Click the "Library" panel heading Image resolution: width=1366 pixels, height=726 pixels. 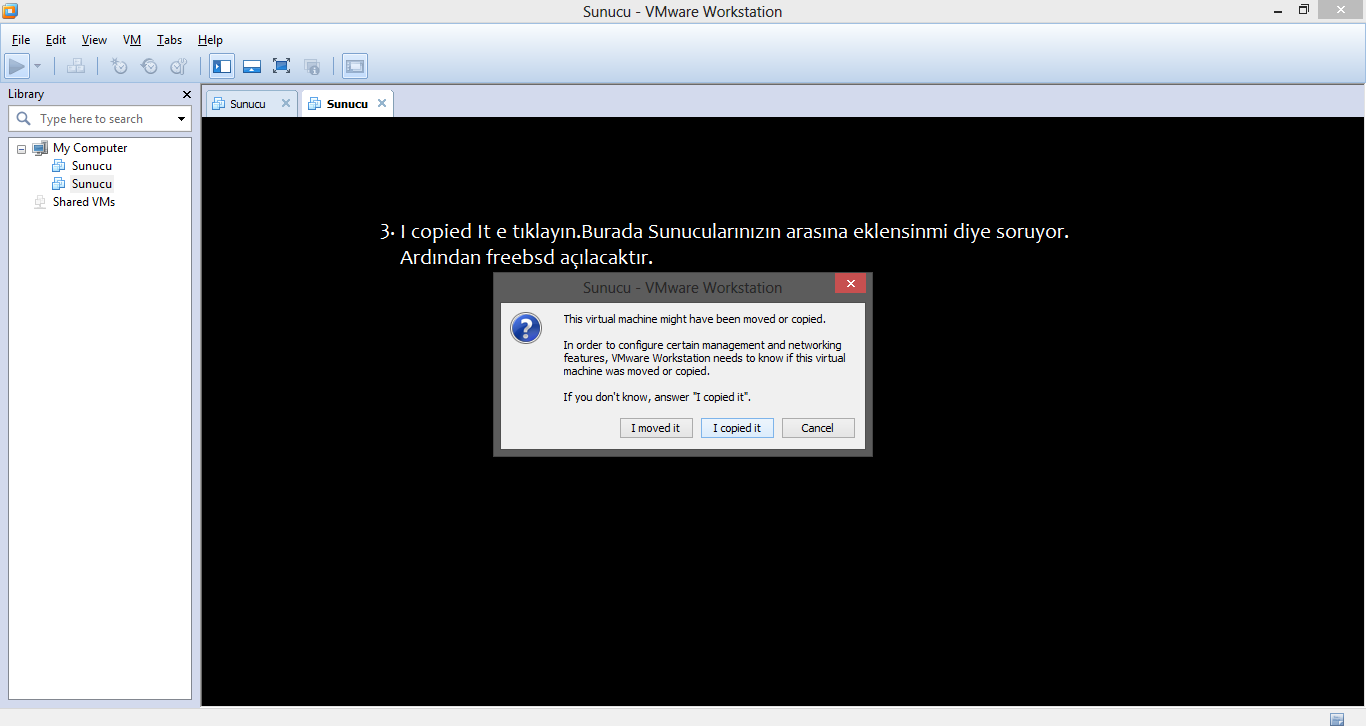26,94
